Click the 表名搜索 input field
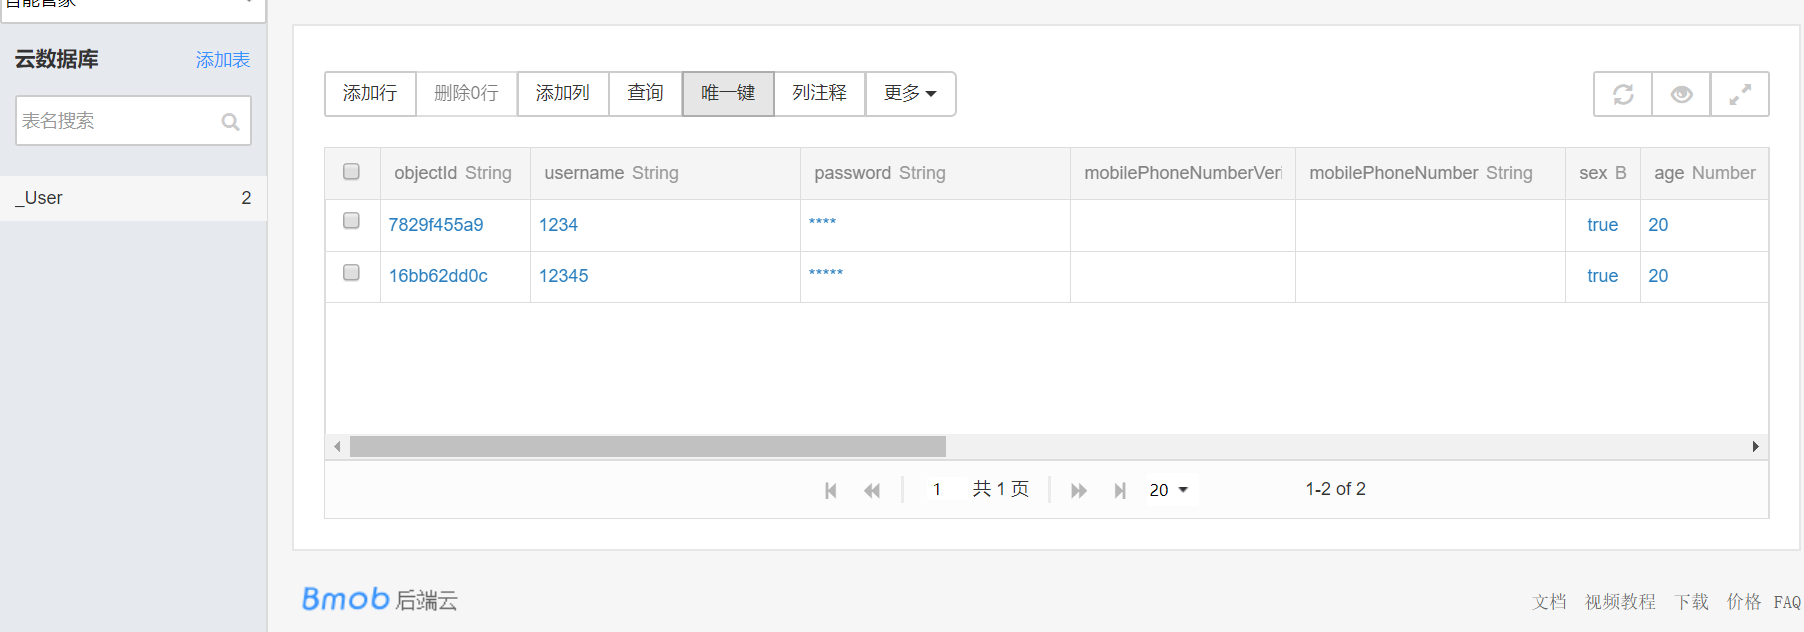This screenshot has width=1804, height=632. (x=133, y=121)
